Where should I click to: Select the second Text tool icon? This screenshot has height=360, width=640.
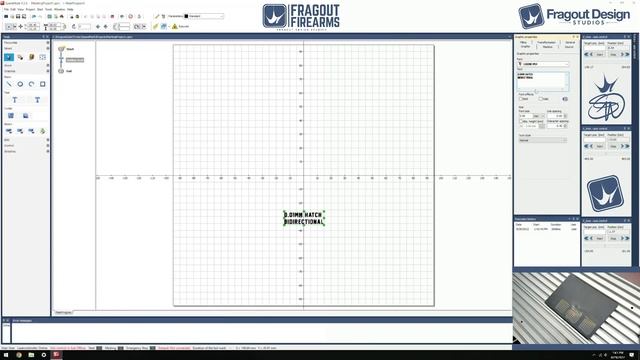coord(37,100)
